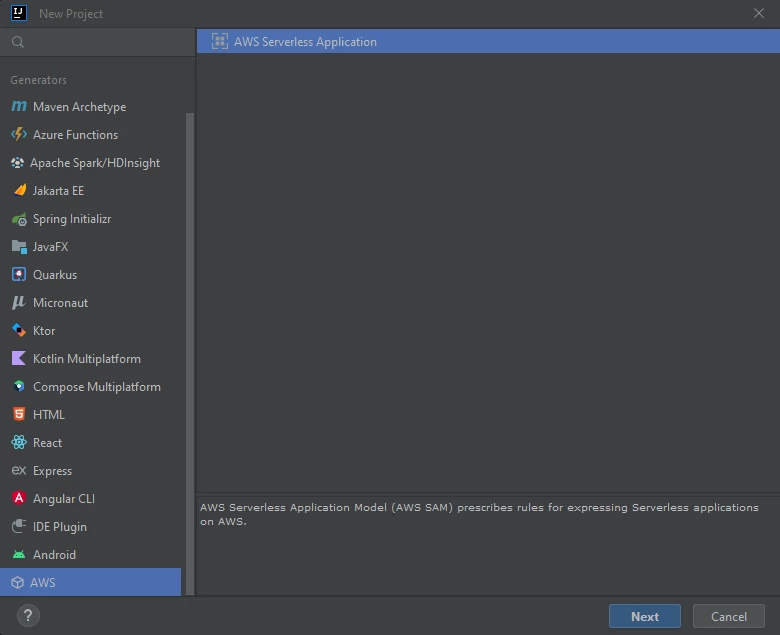Click the Android robot icon
780x635 pixels.
[19, 554]
